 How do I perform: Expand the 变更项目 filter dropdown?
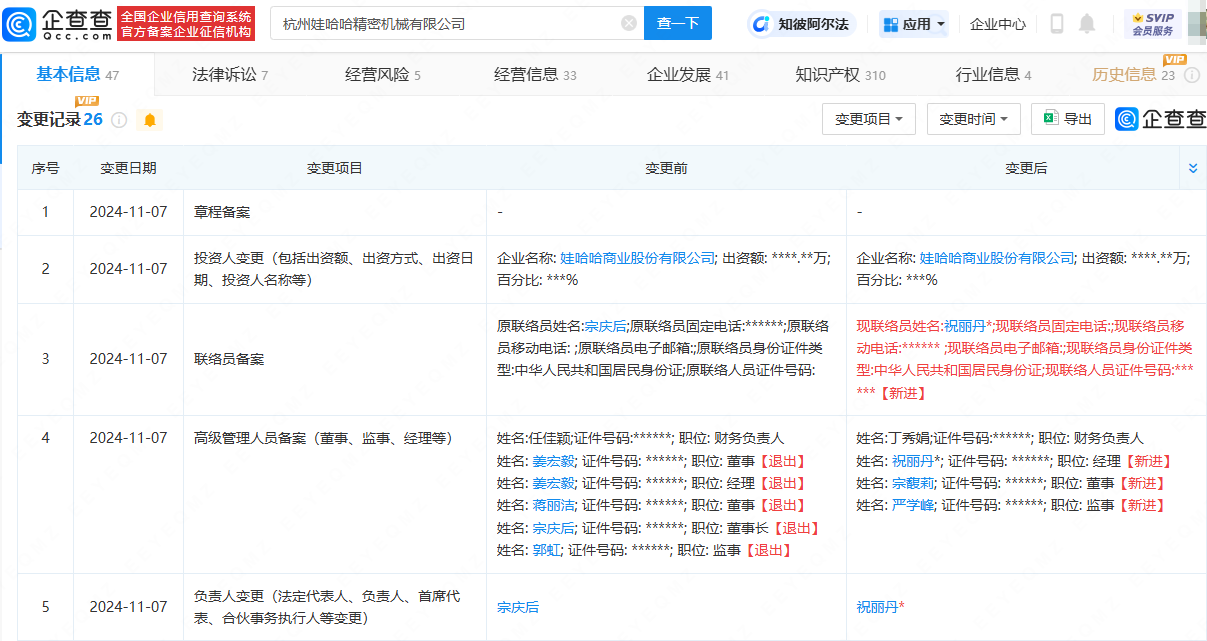pos(868,119)
